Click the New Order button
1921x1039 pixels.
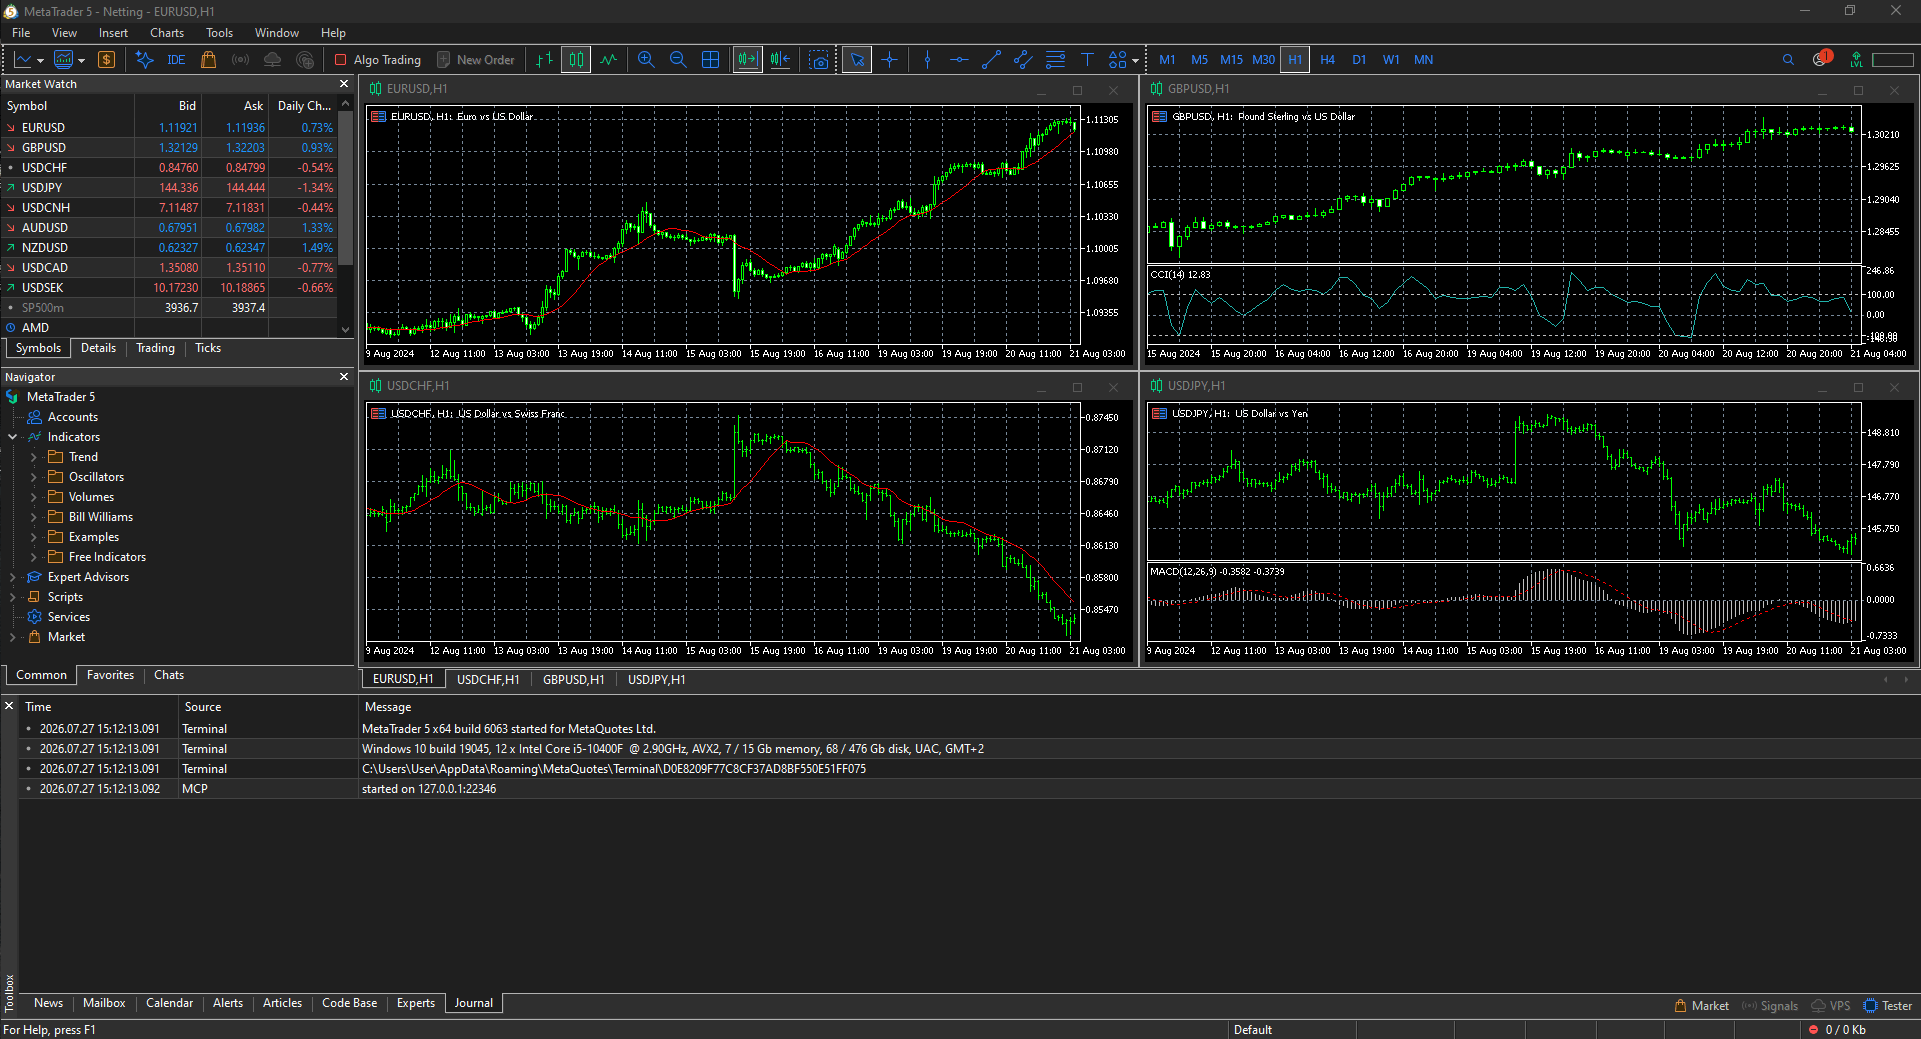click(476, 60)
